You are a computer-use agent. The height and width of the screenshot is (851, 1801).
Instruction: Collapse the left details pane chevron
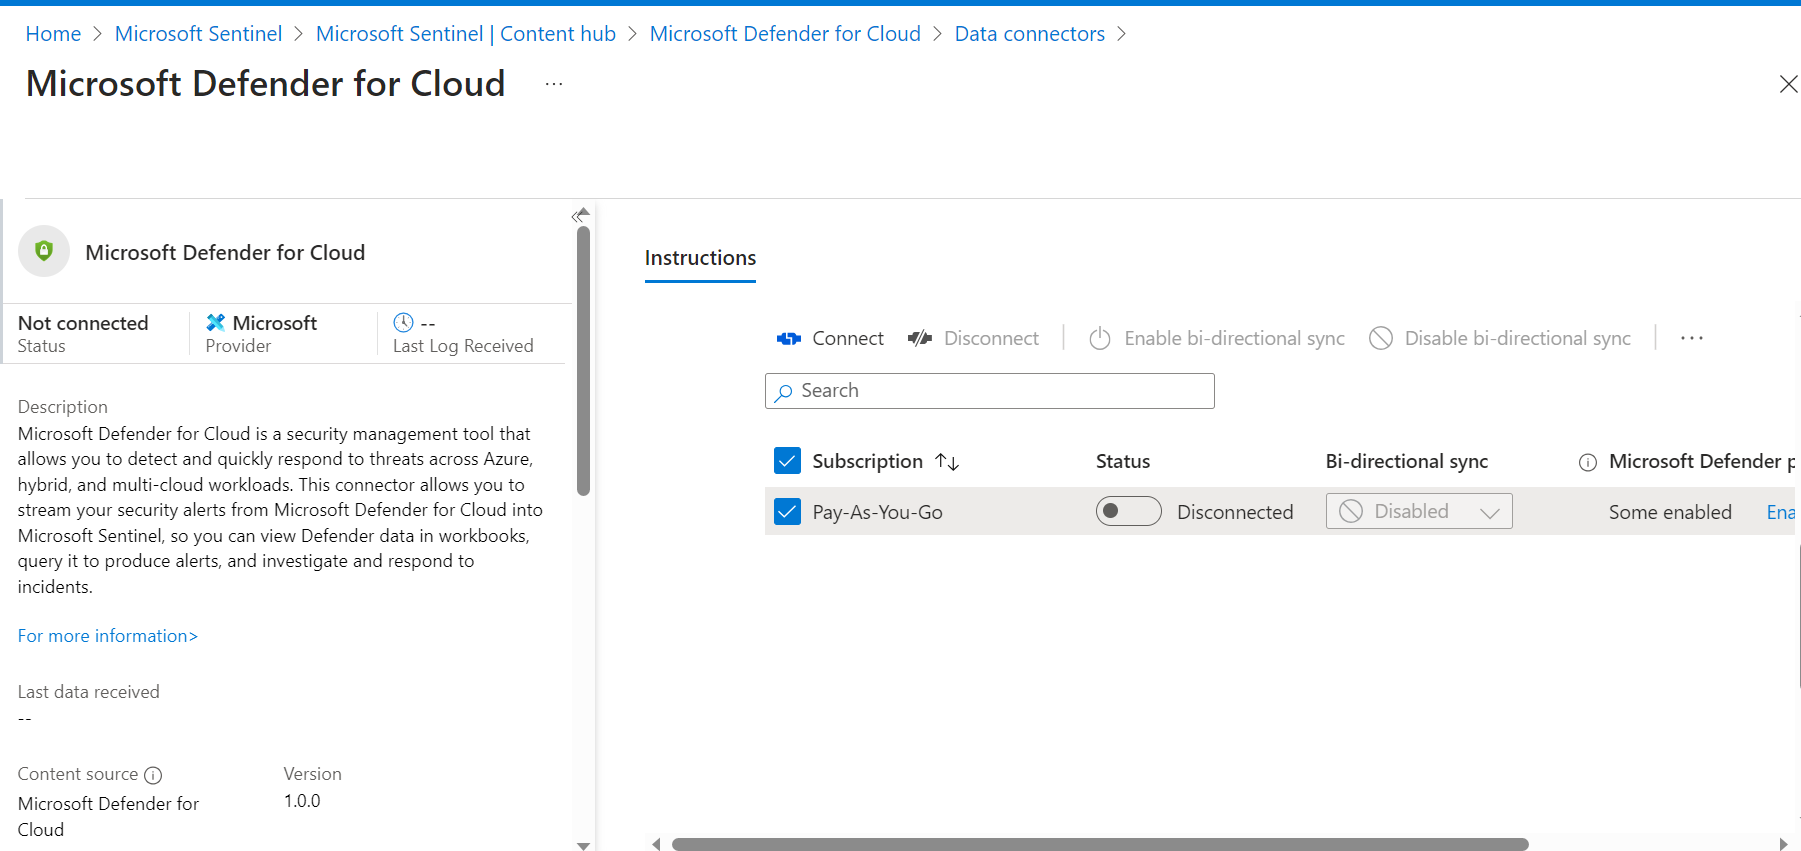(x=576, y=216)
